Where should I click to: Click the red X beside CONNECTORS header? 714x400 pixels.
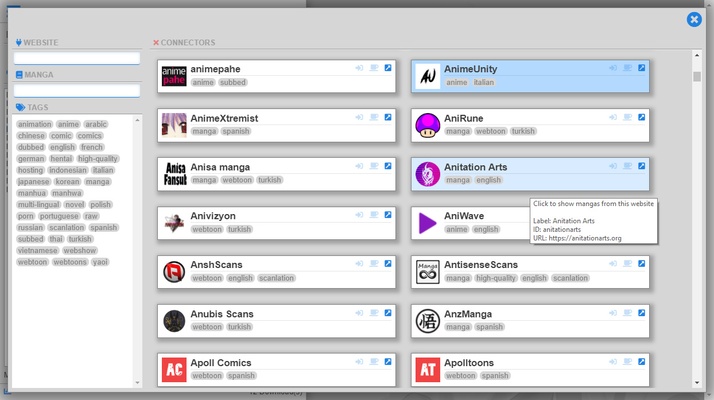point(156,42)
